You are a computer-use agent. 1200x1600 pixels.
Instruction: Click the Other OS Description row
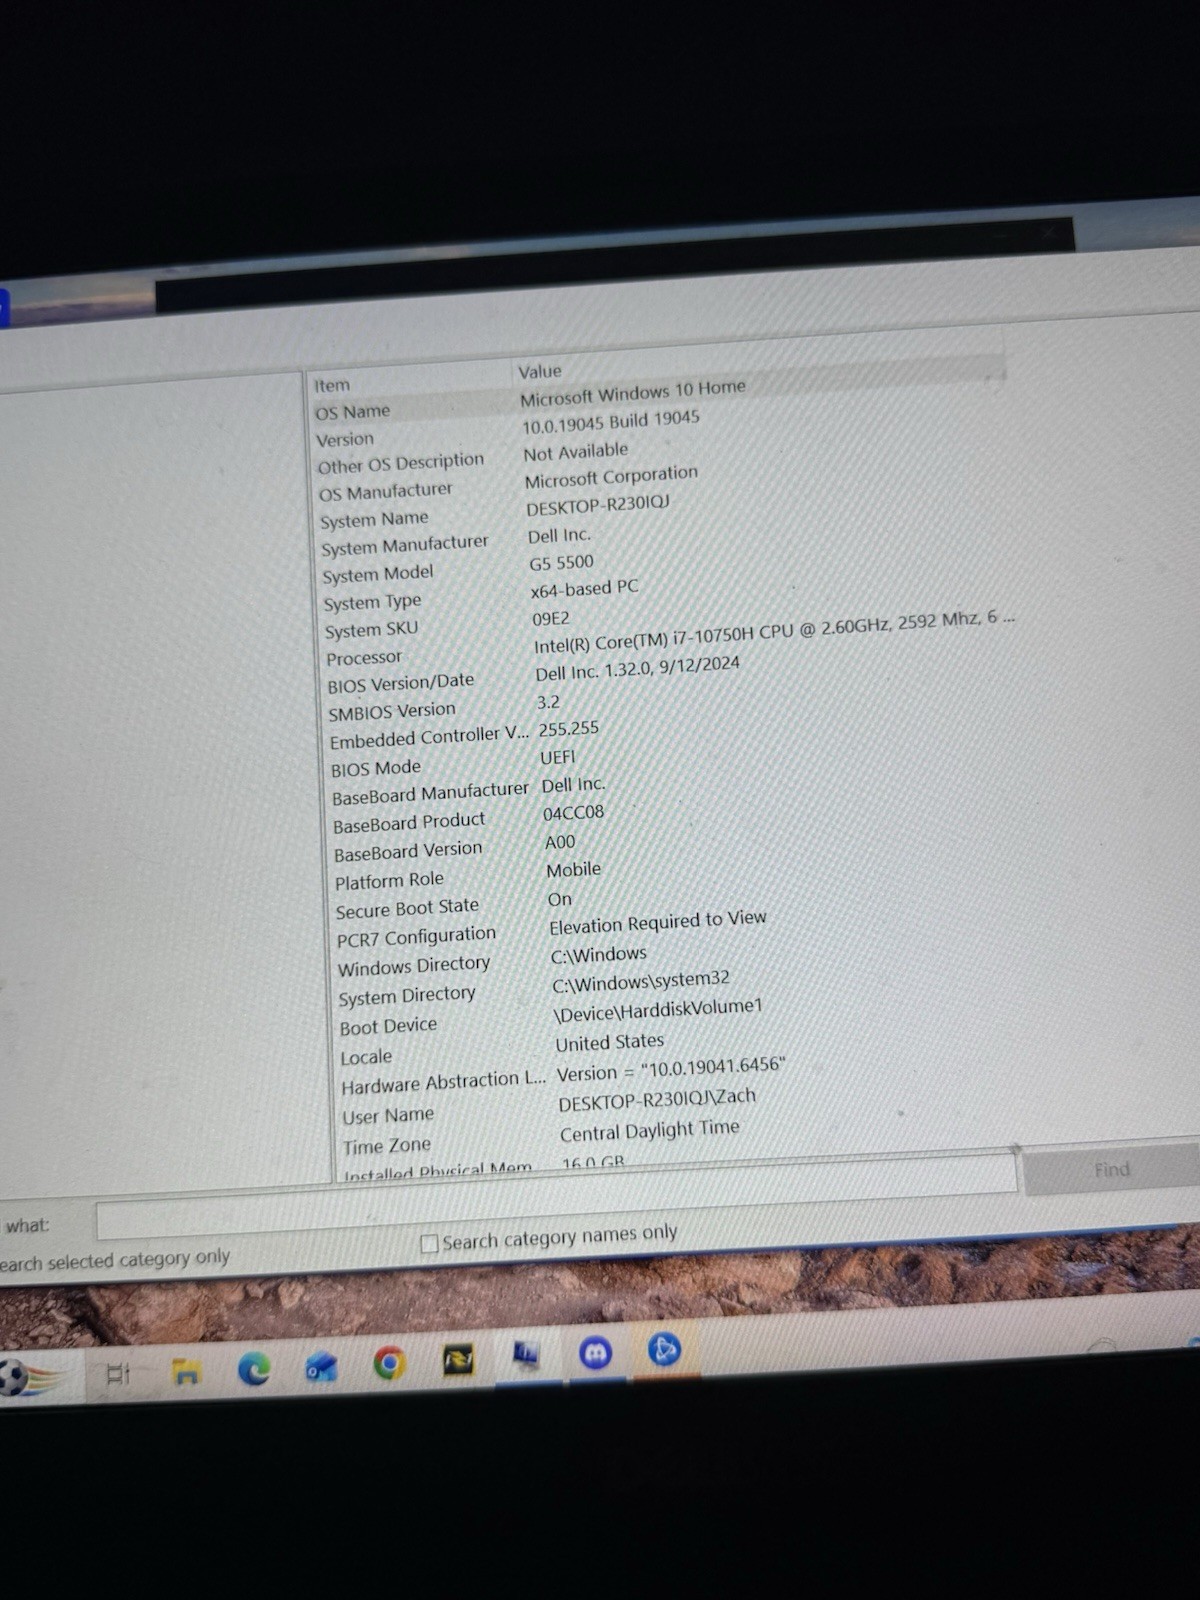coord(400,464)
